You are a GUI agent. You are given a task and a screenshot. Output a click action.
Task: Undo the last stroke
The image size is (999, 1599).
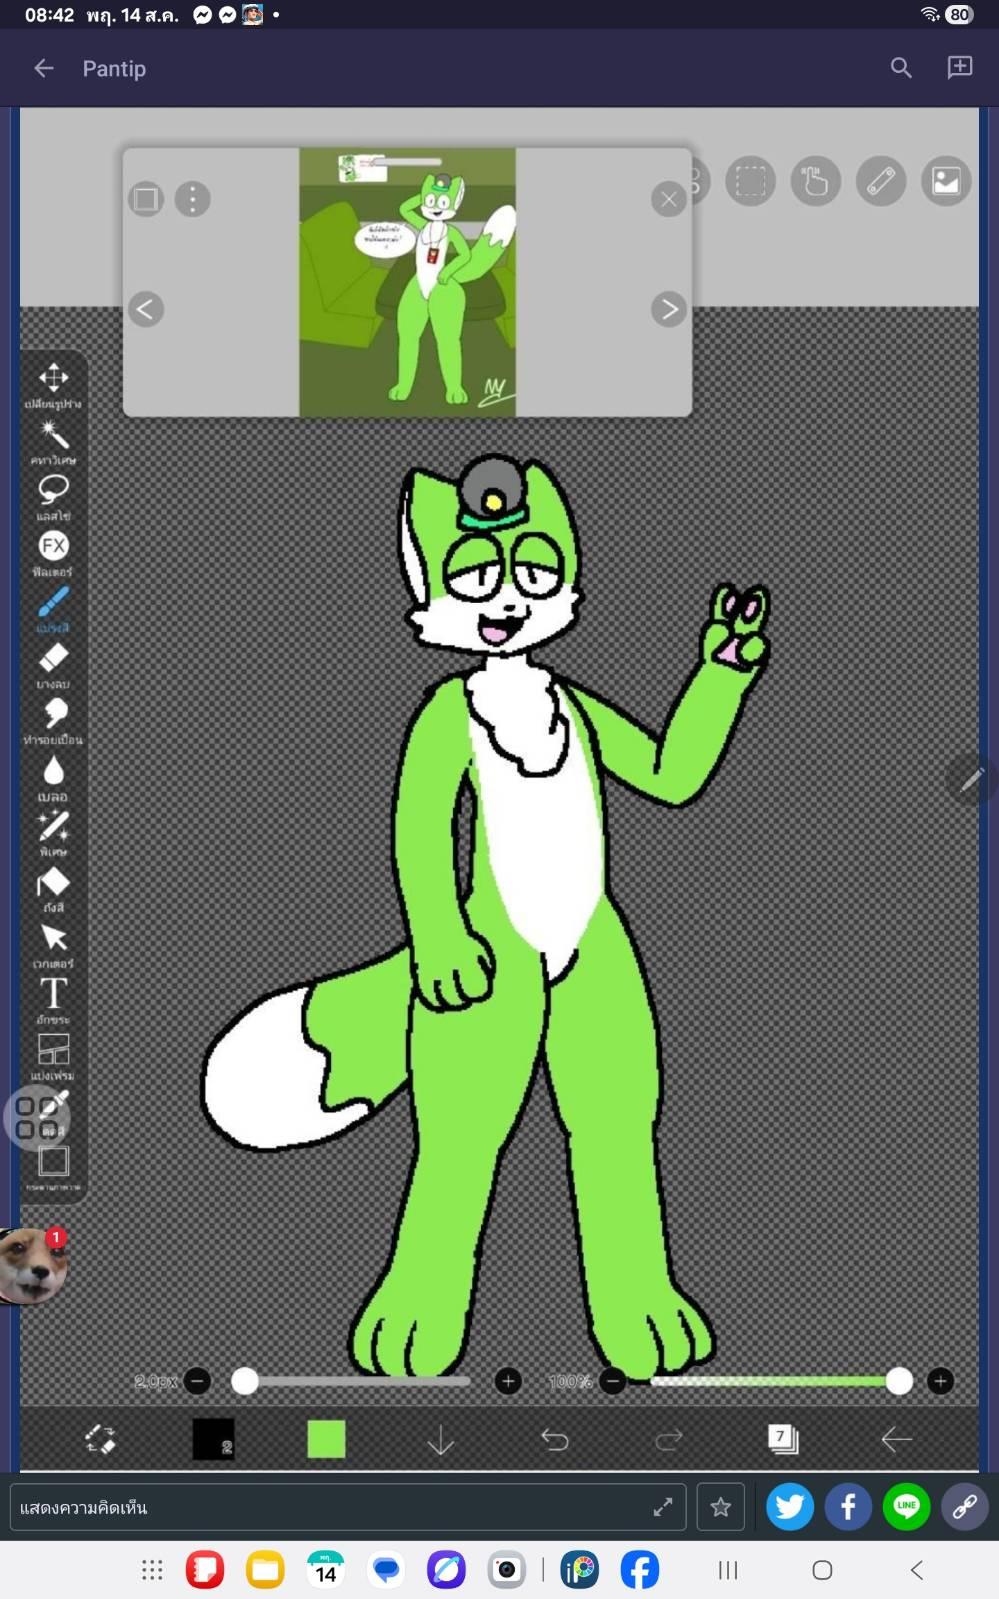[554, 1439]
